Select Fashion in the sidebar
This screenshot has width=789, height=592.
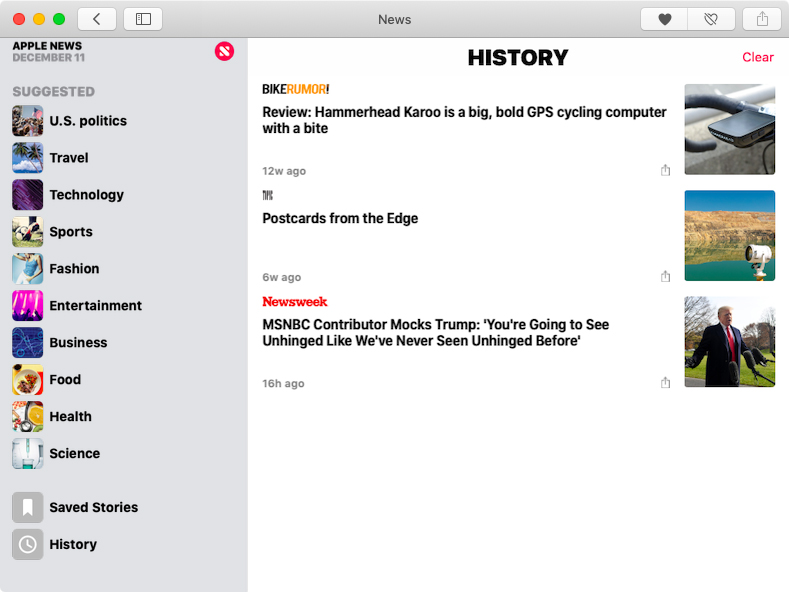(x=74, y=269)
